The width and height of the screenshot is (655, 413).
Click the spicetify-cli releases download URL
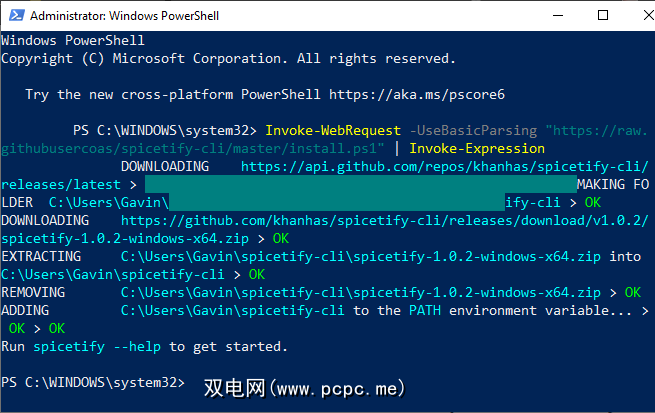pyautogui.click(x=379, y=221)
